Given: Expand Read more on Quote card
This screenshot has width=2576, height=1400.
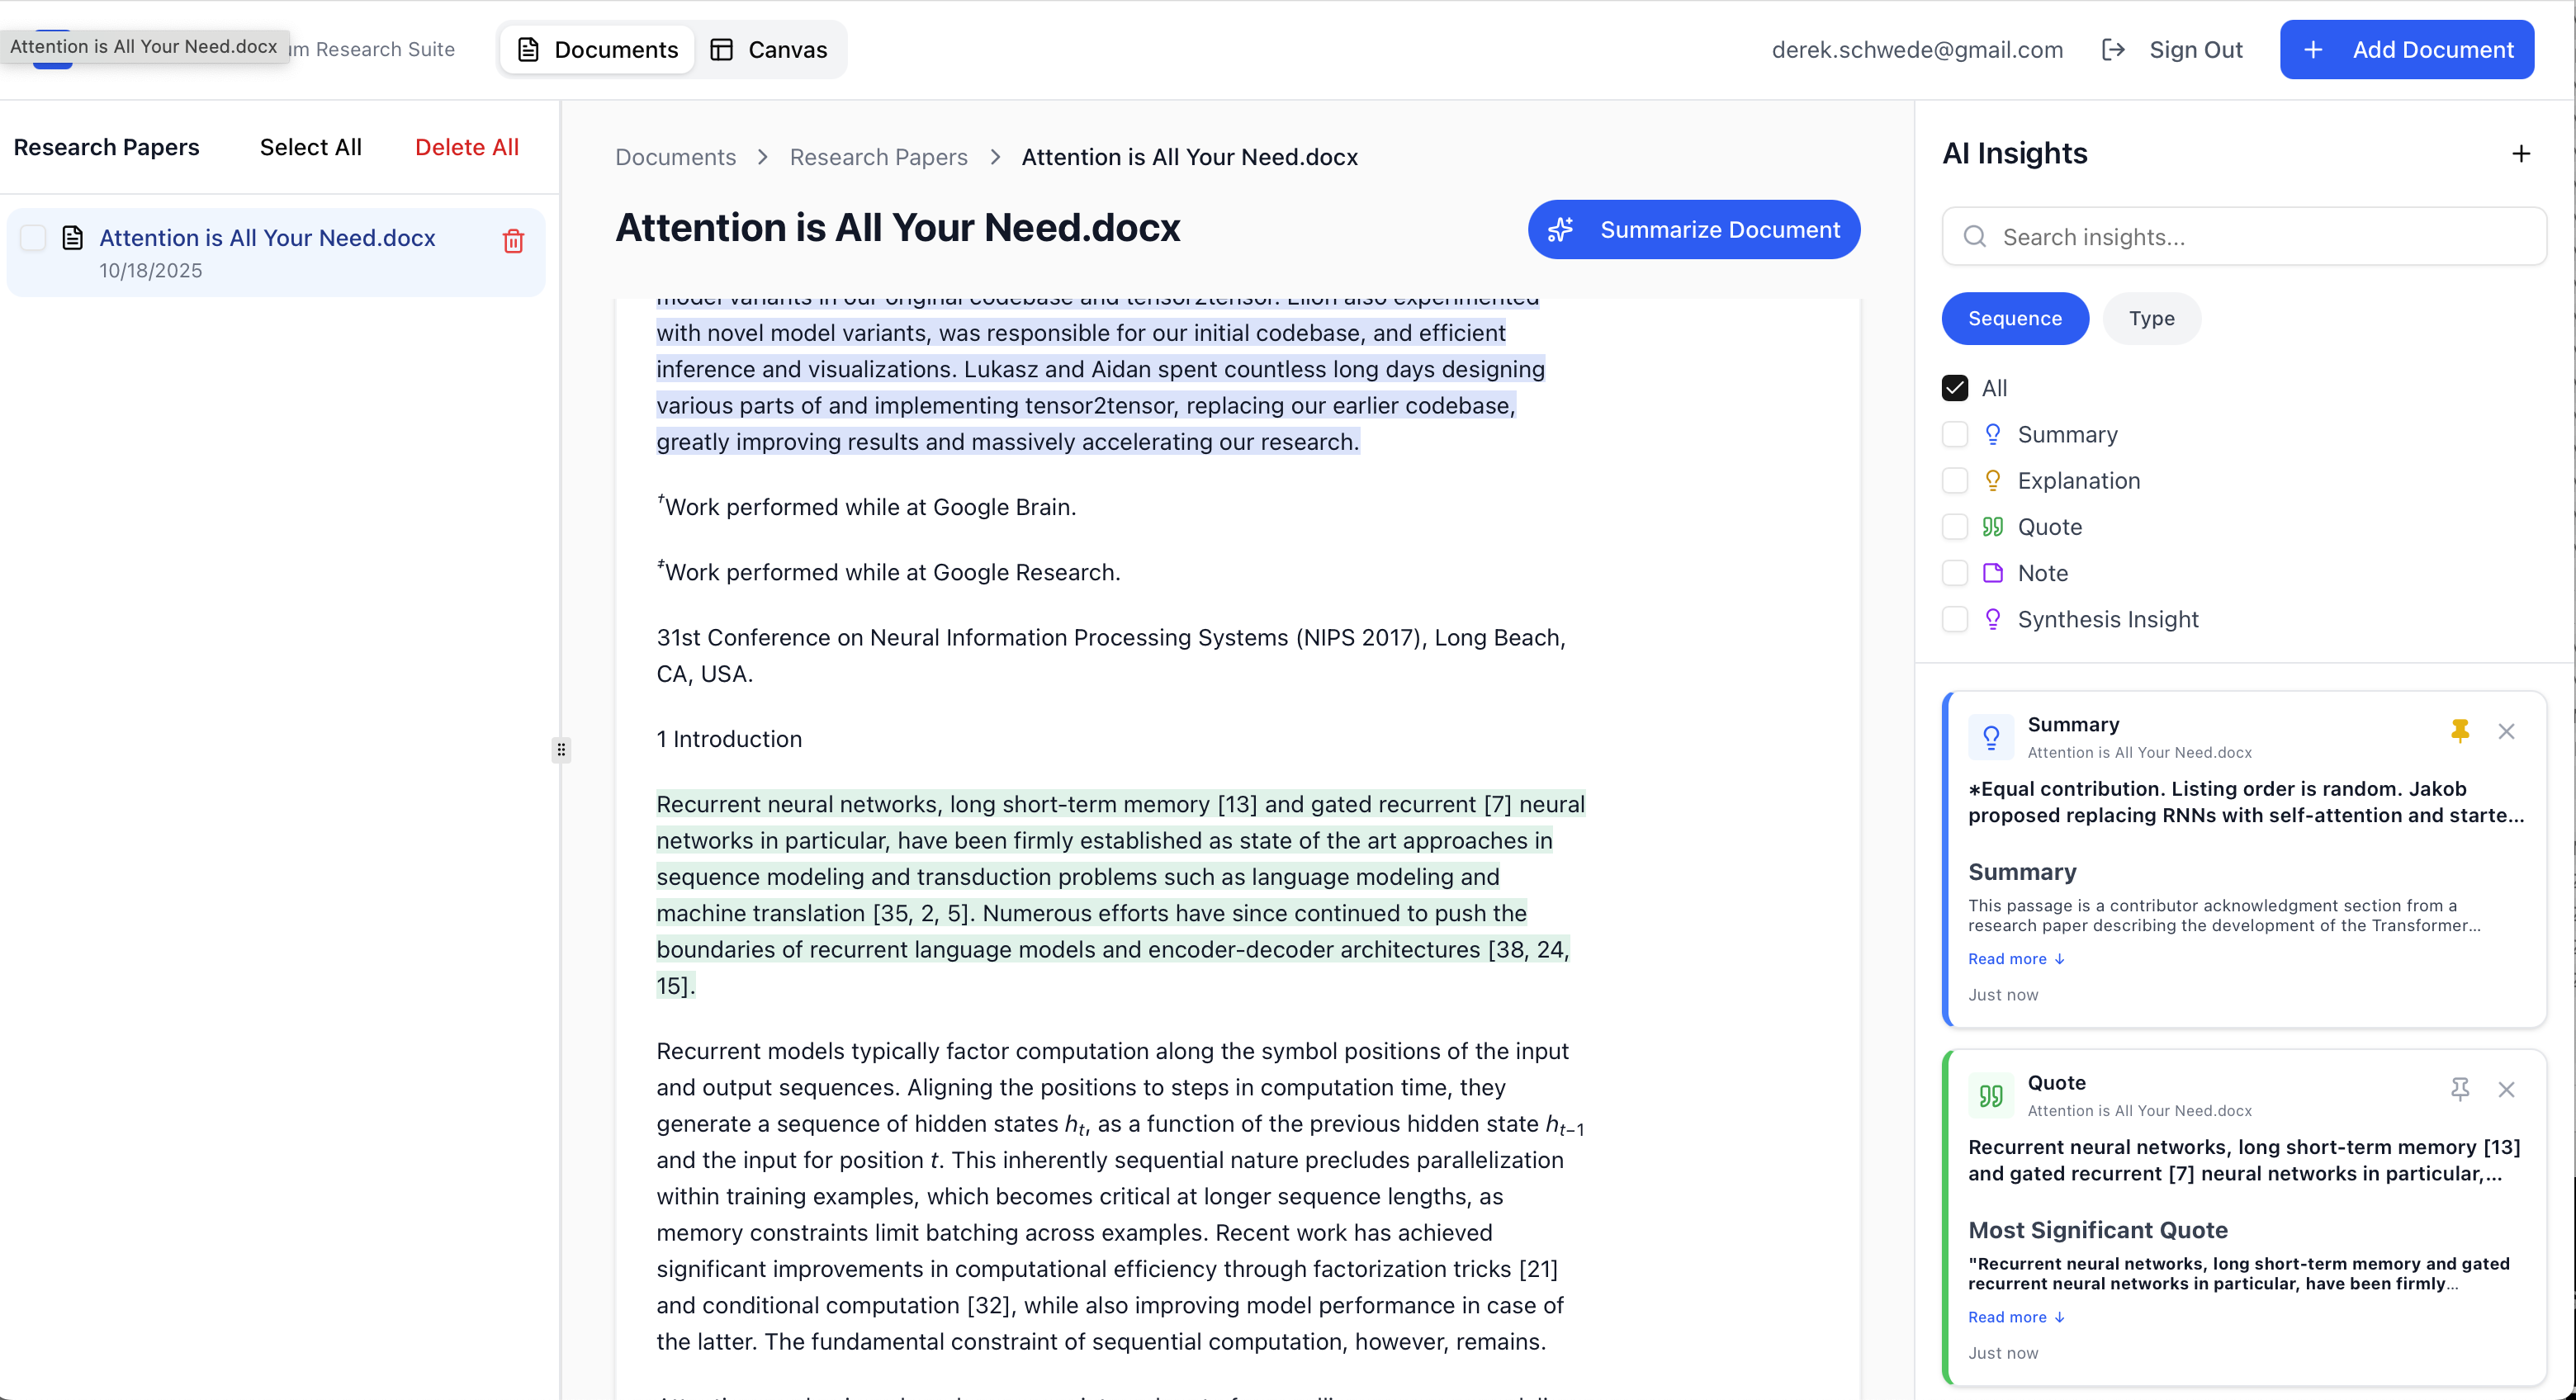Looking at the screenshot, I should click(2015, 1316).
